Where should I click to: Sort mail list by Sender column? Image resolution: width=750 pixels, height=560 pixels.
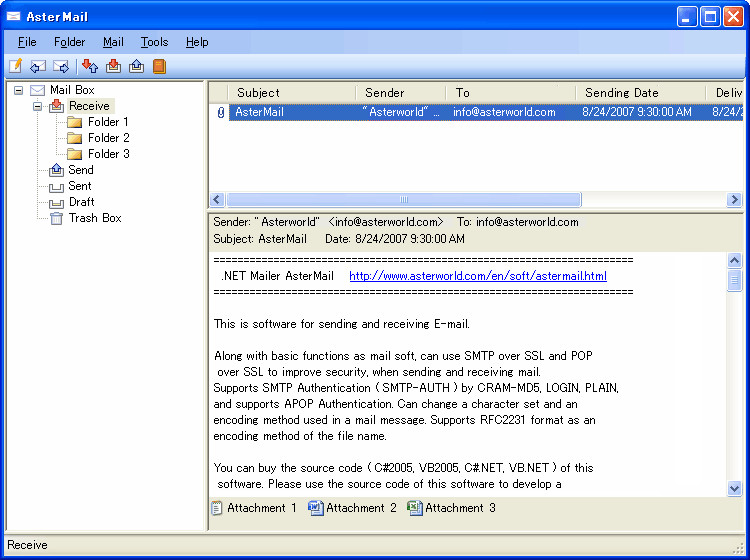tap(401, 93)
